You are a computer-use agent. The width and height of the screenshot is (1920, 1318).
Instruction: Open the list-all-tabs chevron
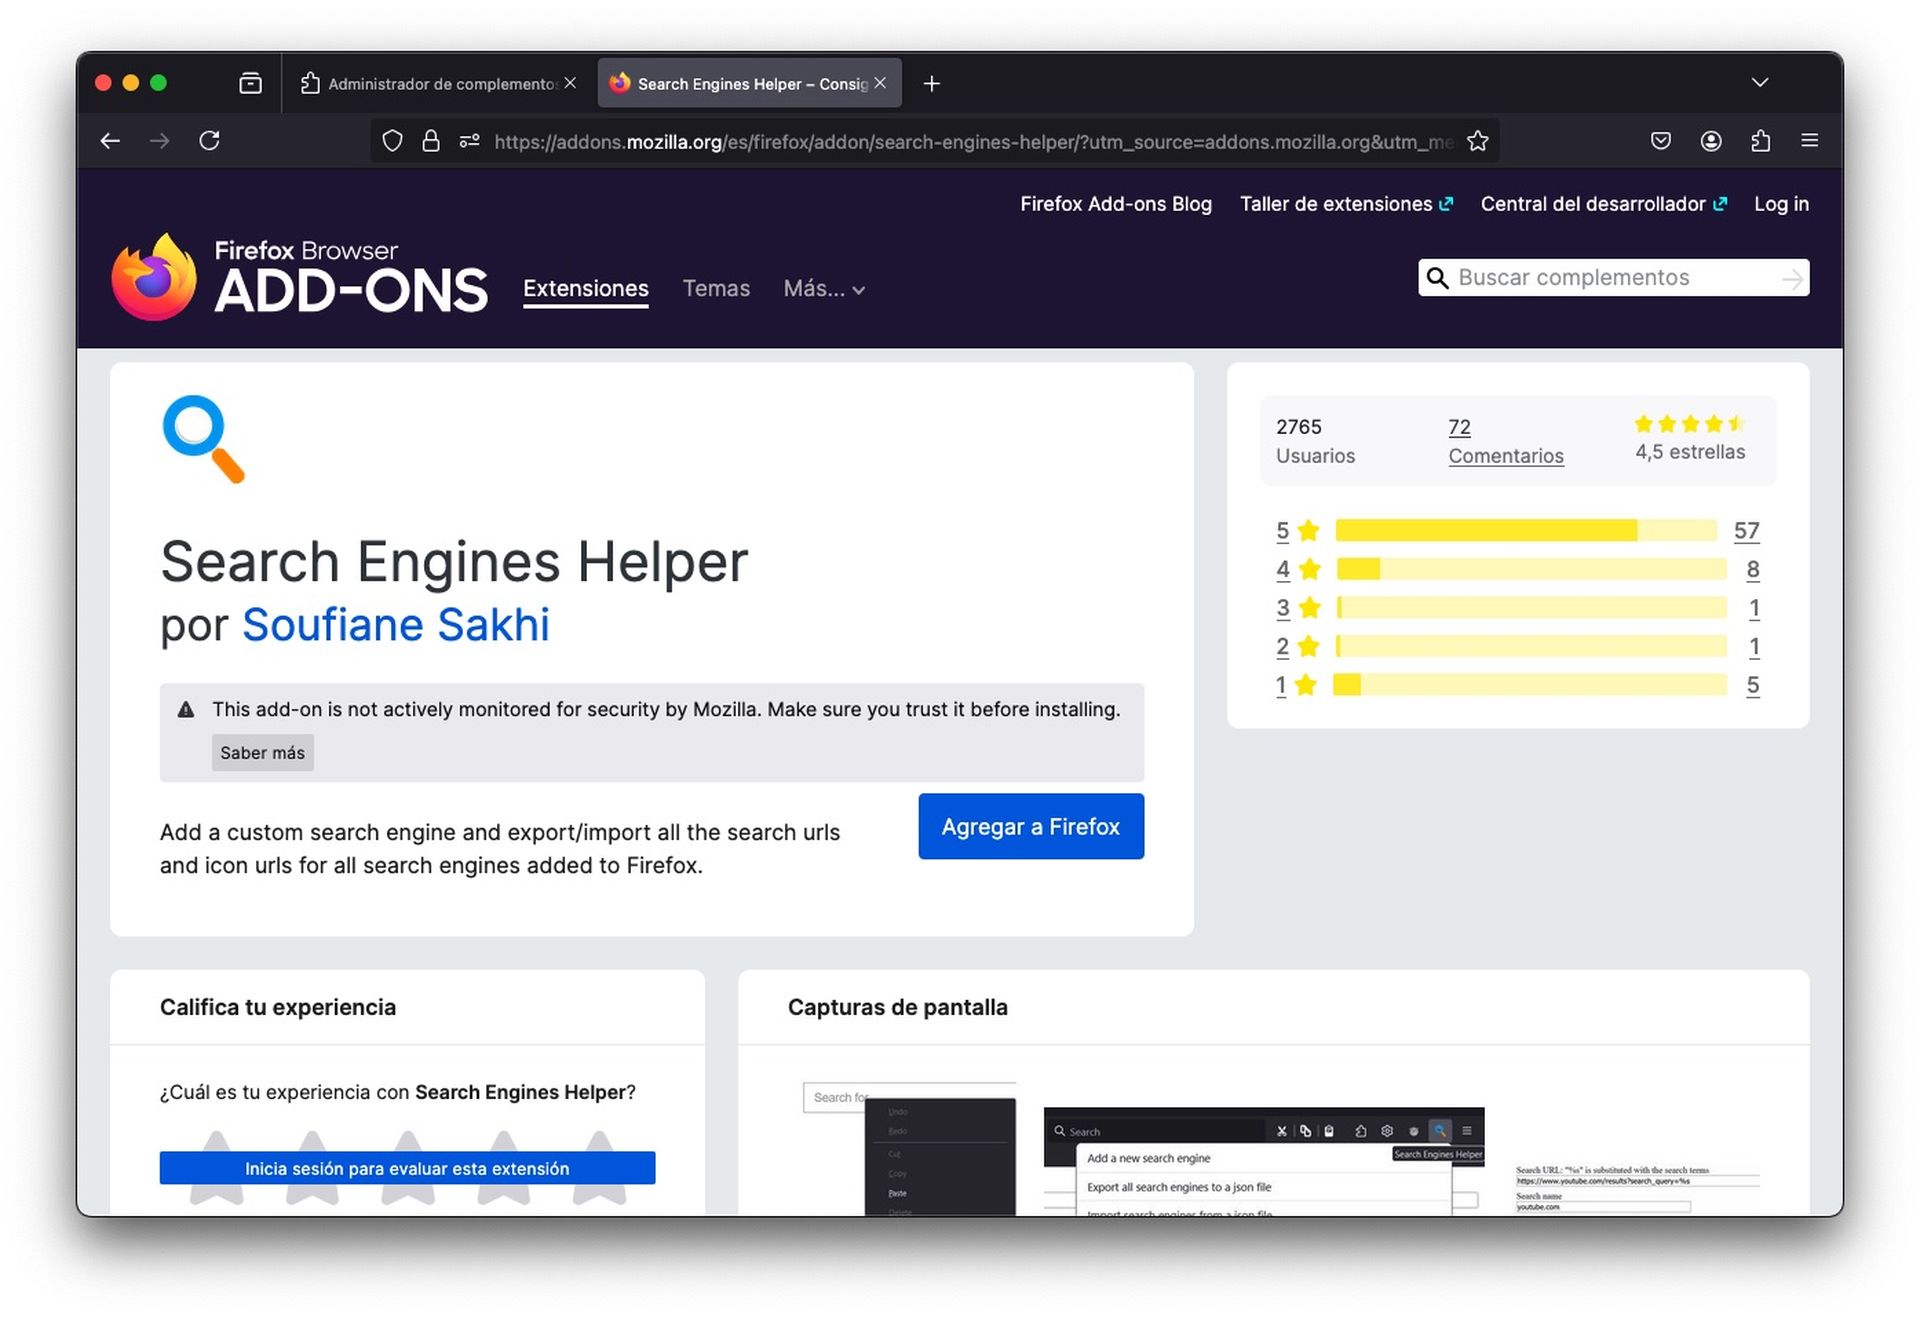(1761, 83)
